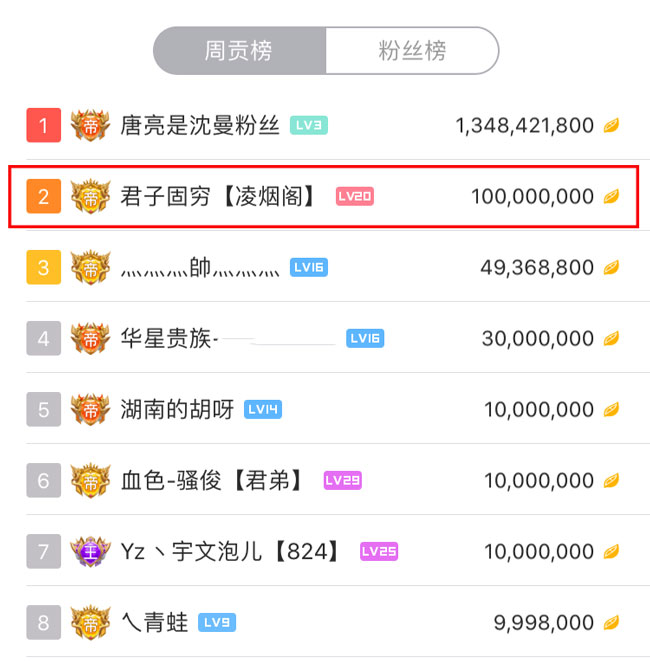Click the red rank 1 number badge

(44, 125)
